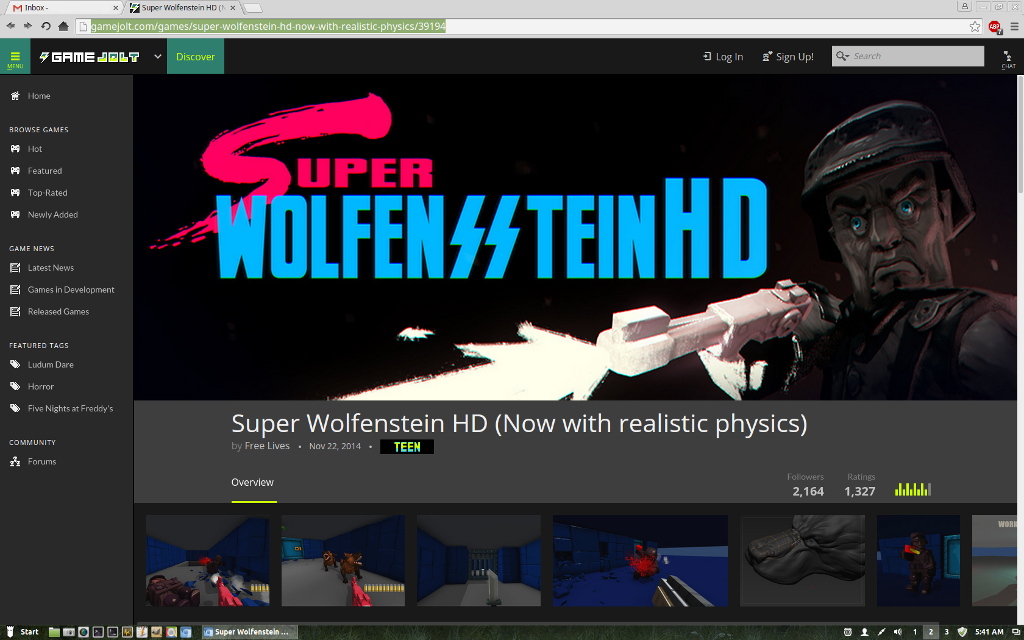Expand the dropdown arrow beside Game Jolt logo
Screen dimensions: 1024x640
pos(157,56)
